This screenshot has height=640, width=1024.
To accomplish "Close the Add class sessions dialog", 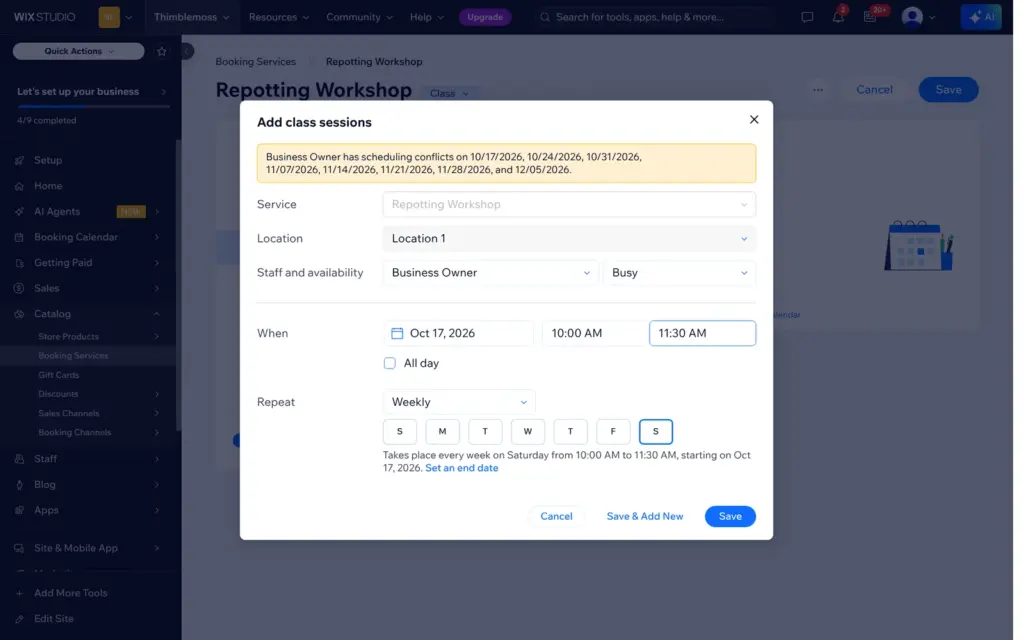I will 754,120.
